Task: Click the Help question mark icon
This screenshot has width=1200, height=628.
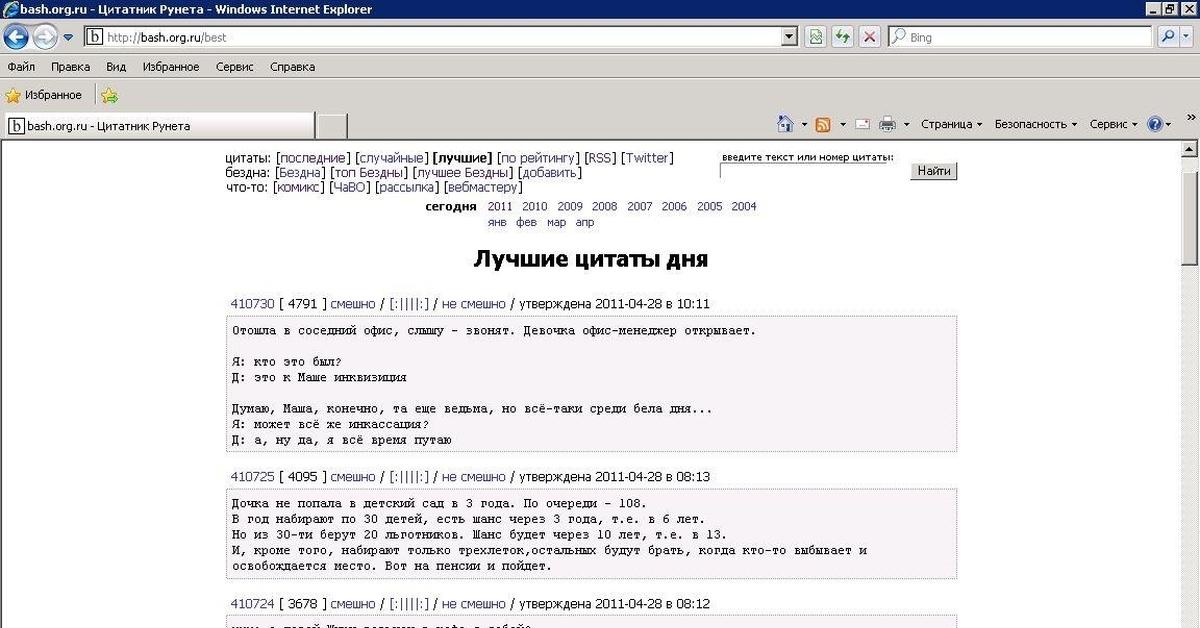Action: [x=1155, y=125]
